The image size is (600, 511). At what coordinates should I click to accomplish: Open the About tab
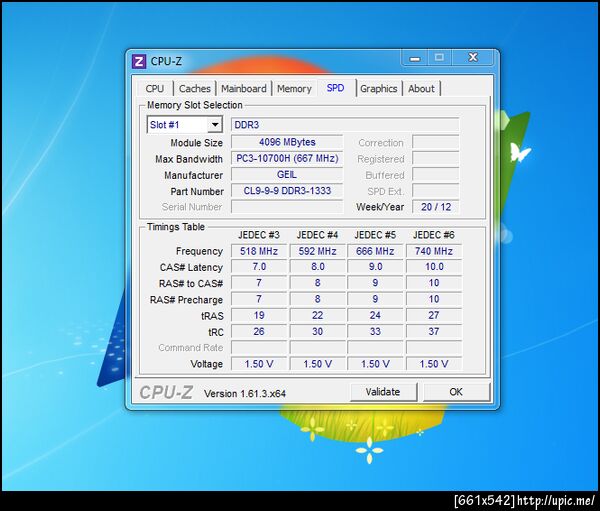coord(421,89)
